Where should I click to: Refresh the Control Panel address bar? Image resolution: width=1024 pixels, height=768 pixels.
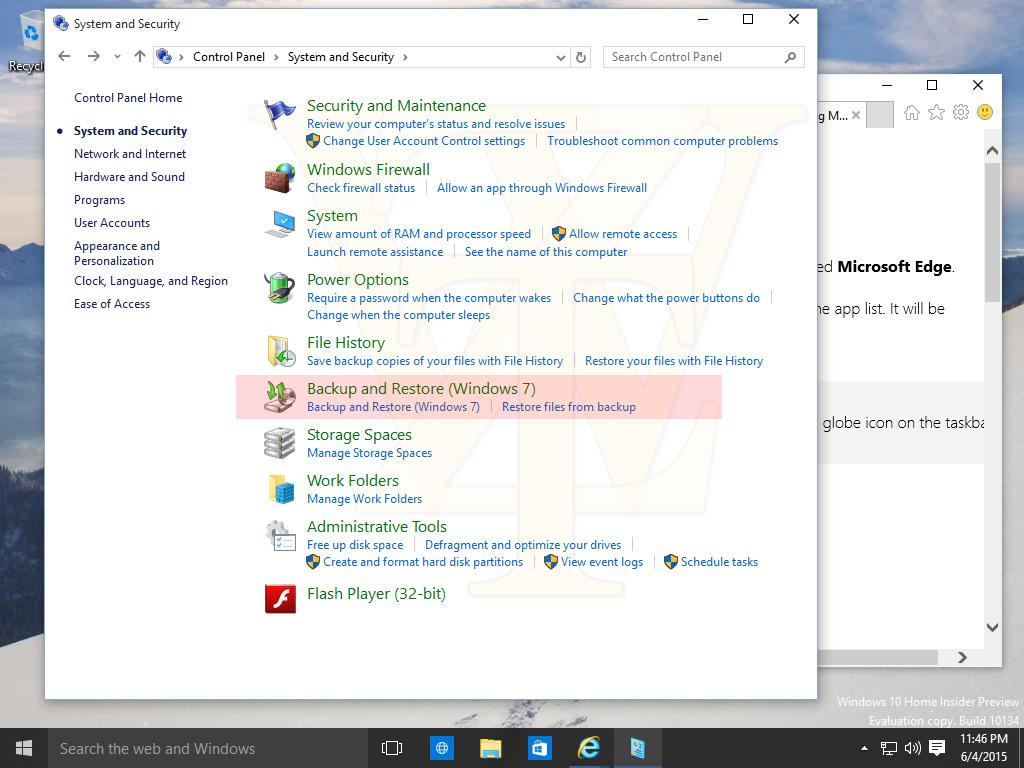click(x=581, y=57)
